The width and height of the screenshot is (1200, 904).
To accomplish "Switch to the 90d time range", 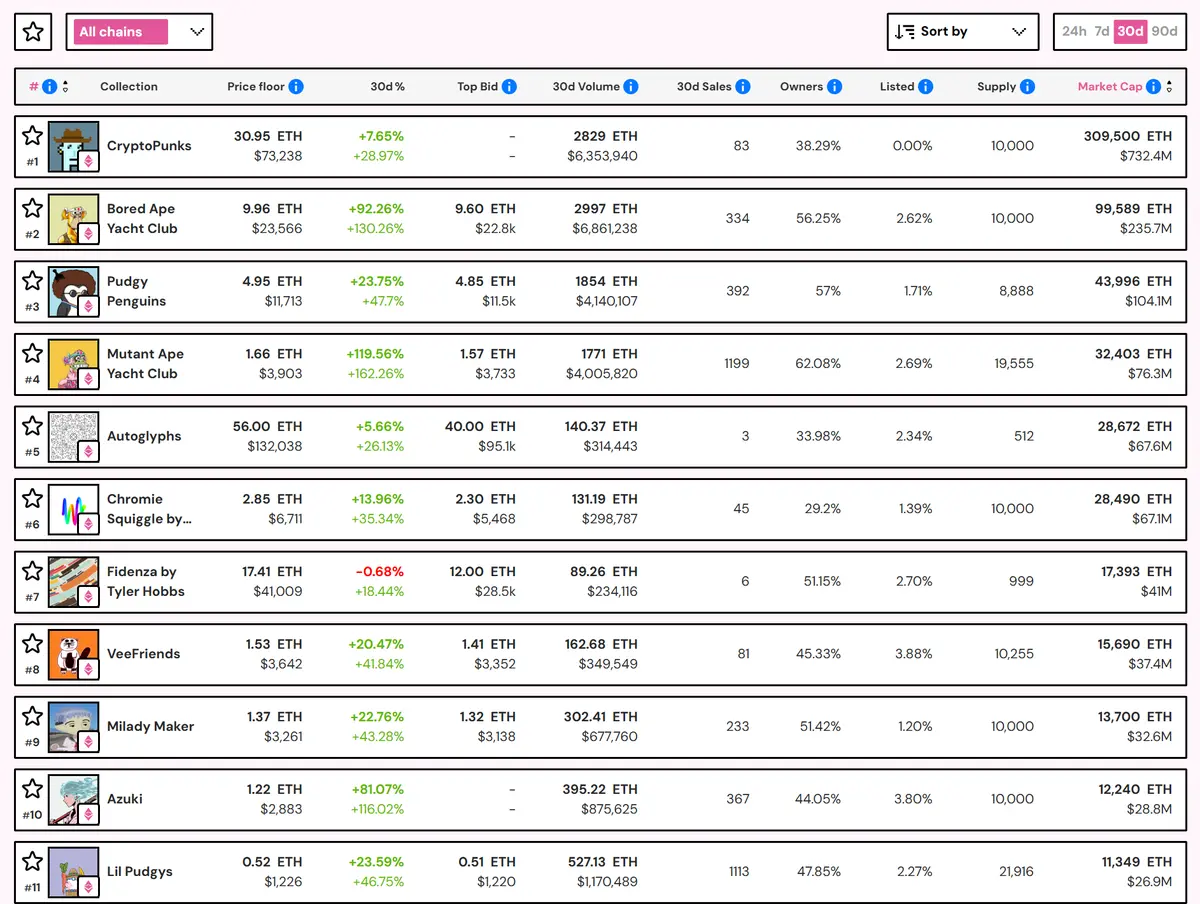I will 1164,32.
